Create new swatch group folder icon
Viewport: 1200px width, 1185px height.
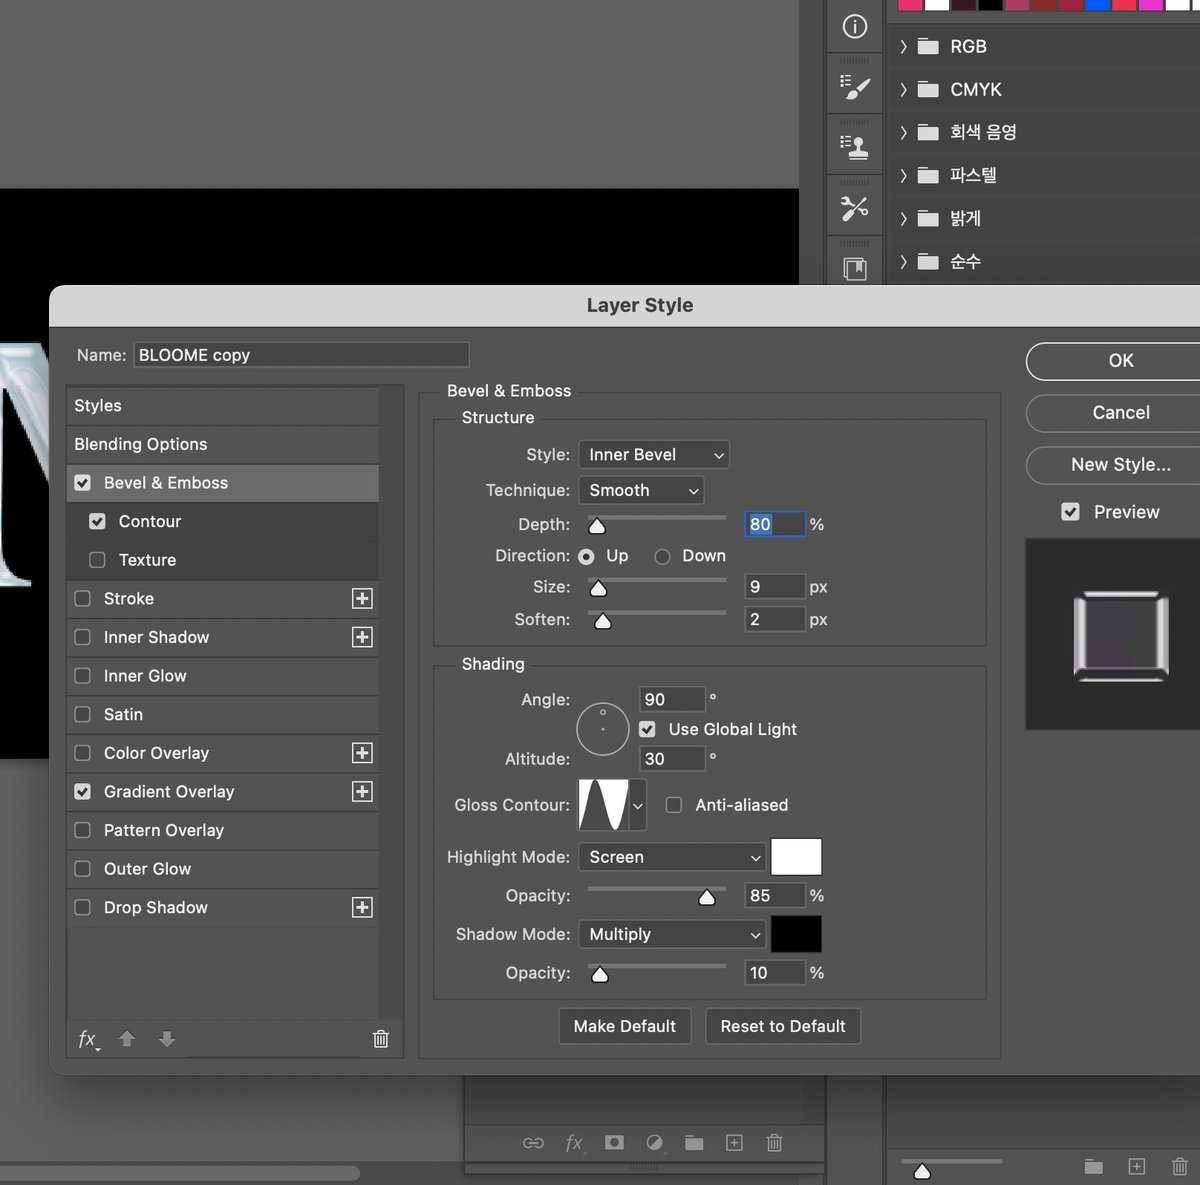[1094, 1166]
